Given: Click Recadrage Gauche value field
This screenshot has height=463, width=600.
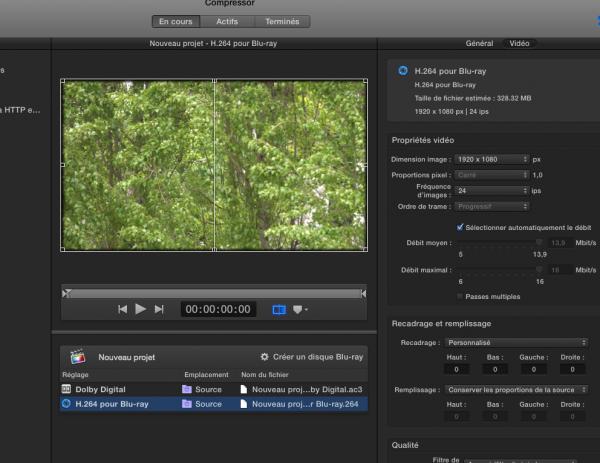Looking at the screenshot, I should click(534, 369).
